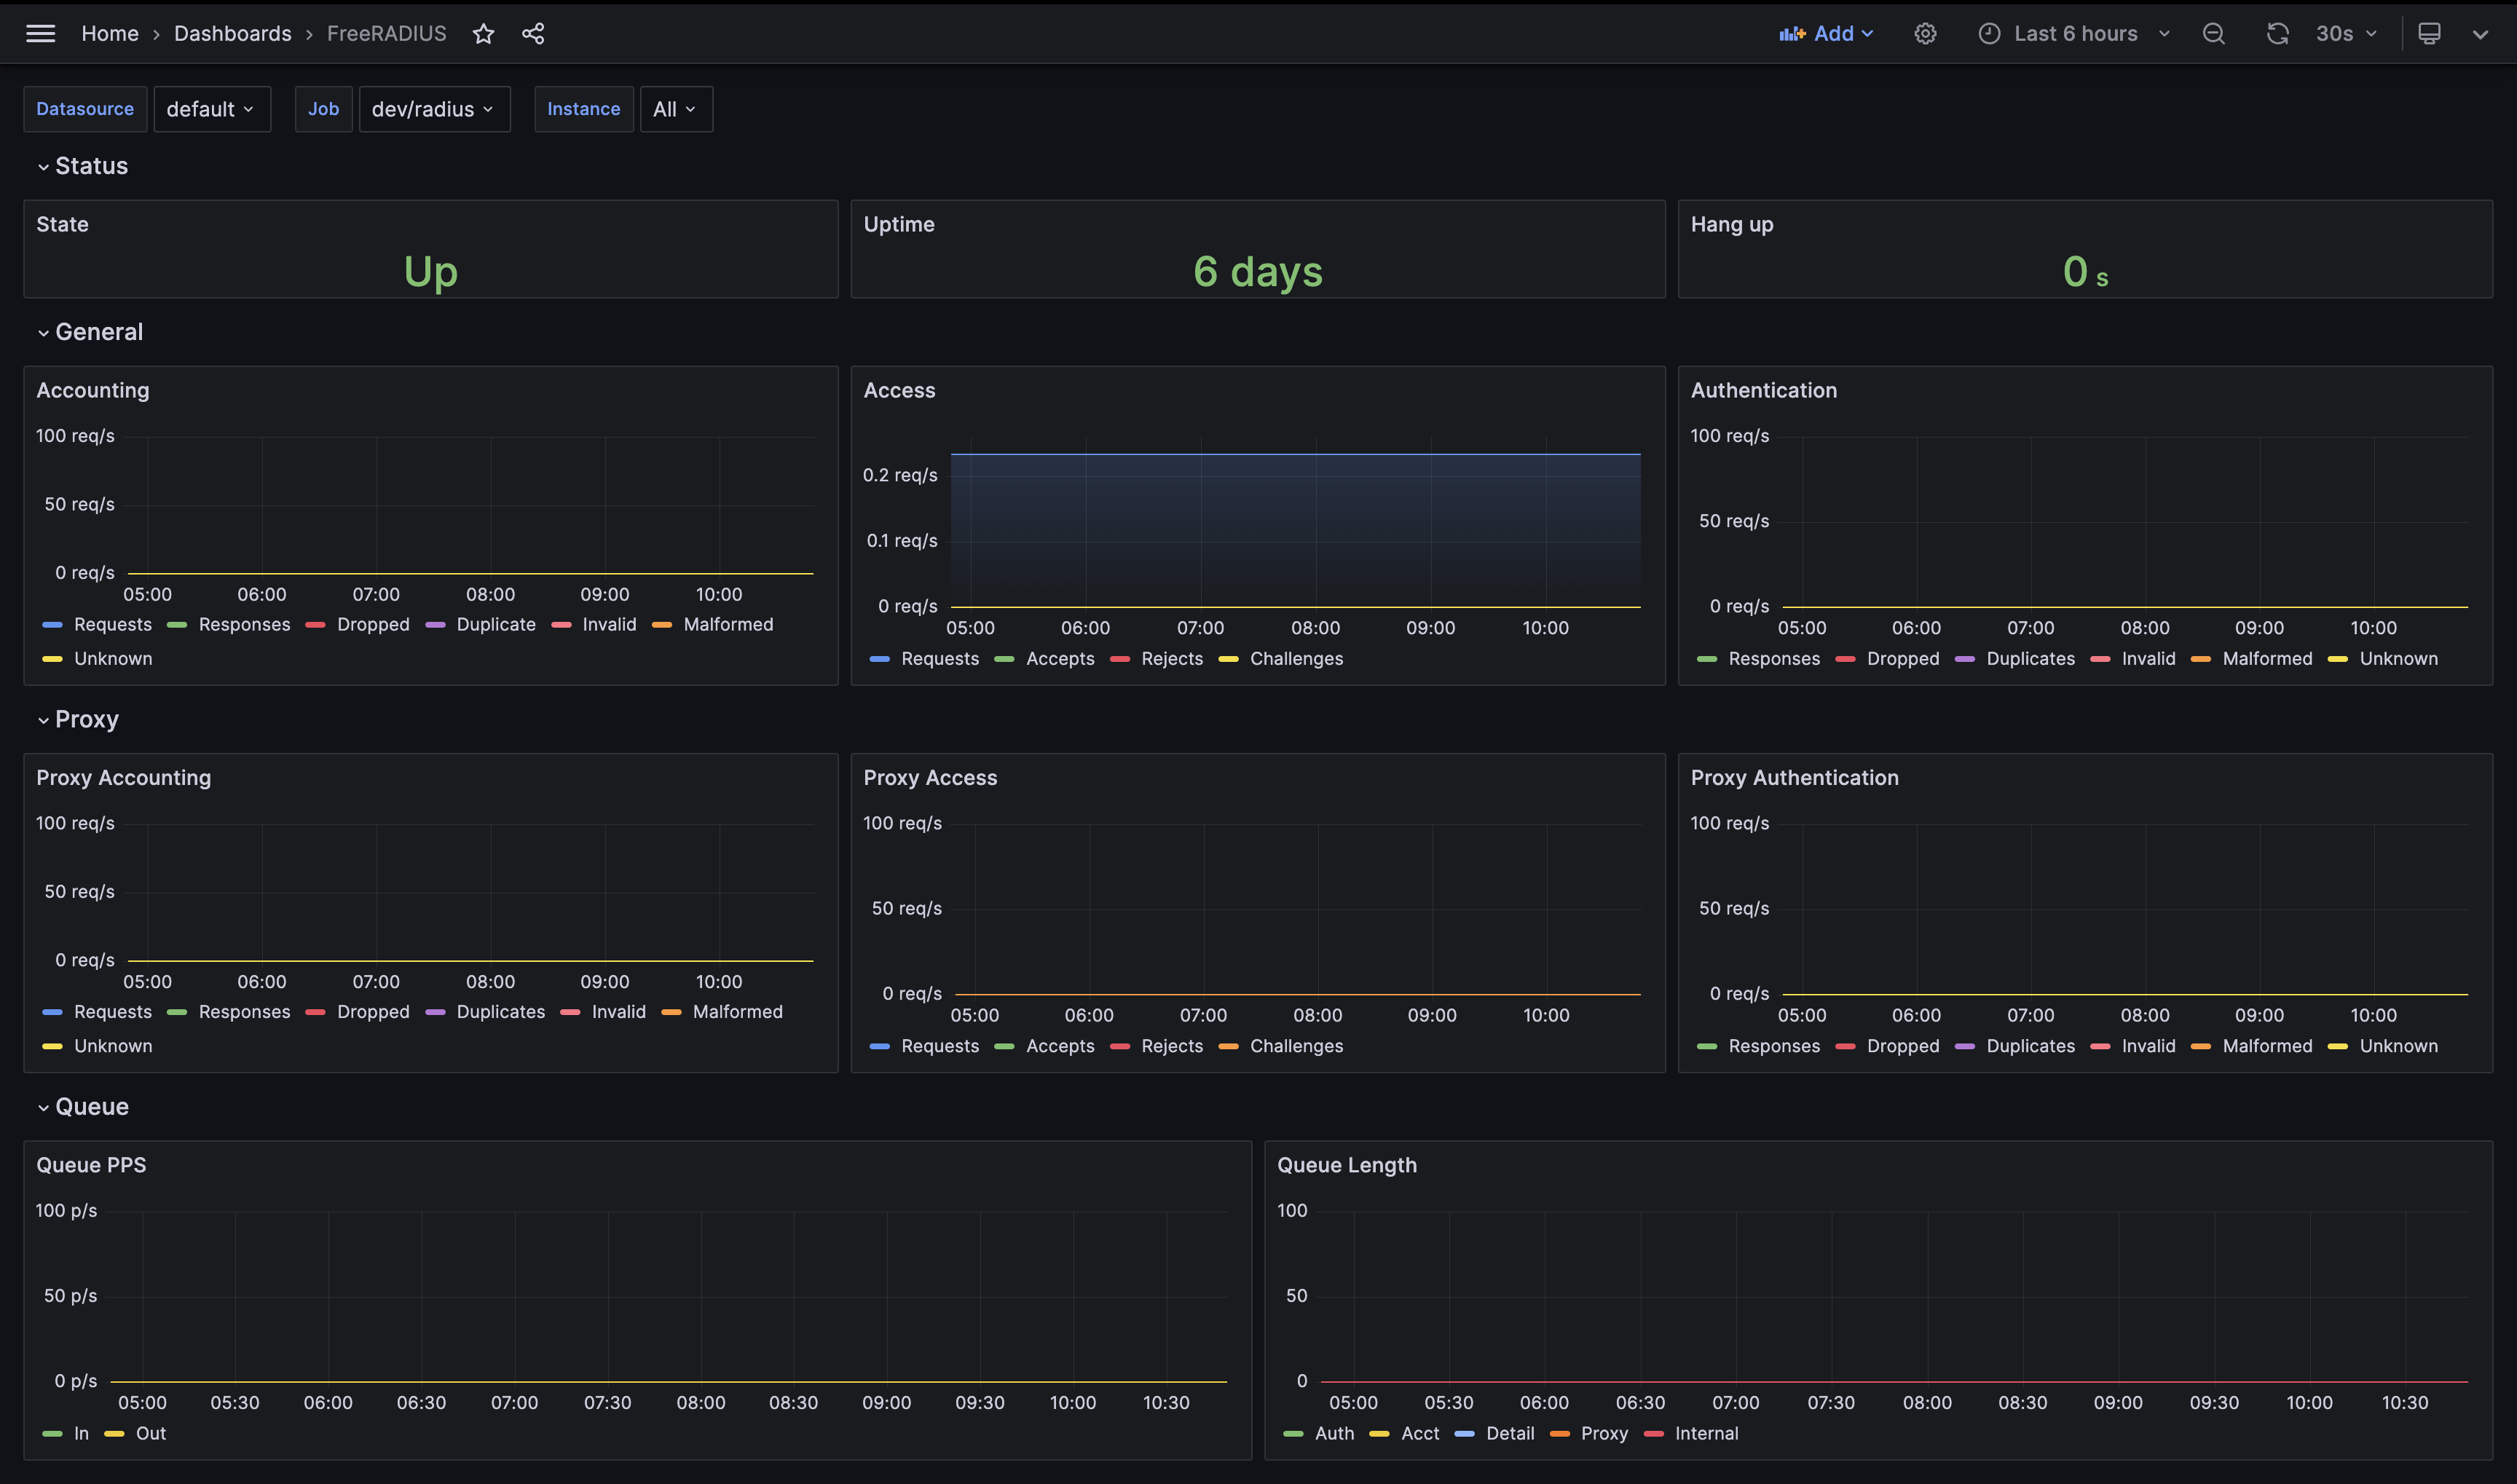Click the share dashboard icon

[533, 34]
